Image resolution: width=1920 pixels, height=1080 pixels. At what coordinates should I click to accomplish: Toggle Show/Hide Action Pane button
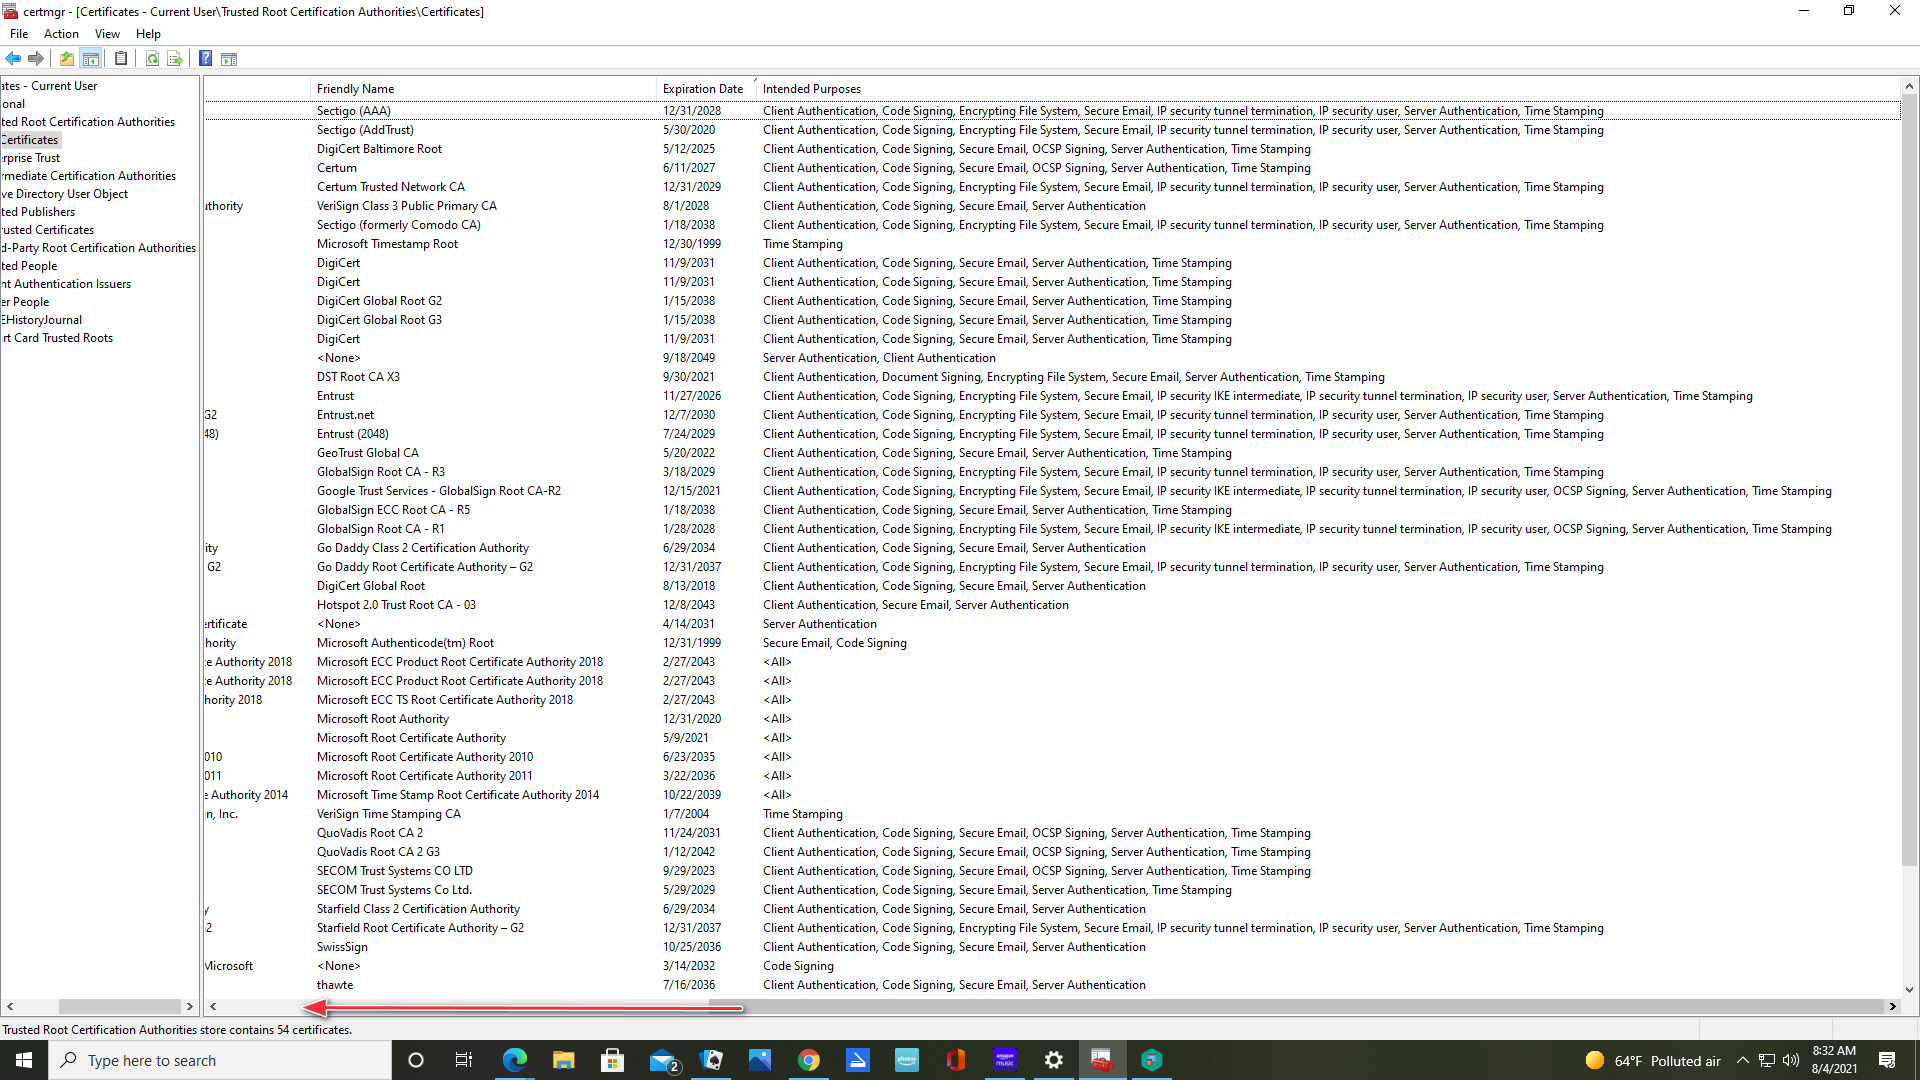229,59
